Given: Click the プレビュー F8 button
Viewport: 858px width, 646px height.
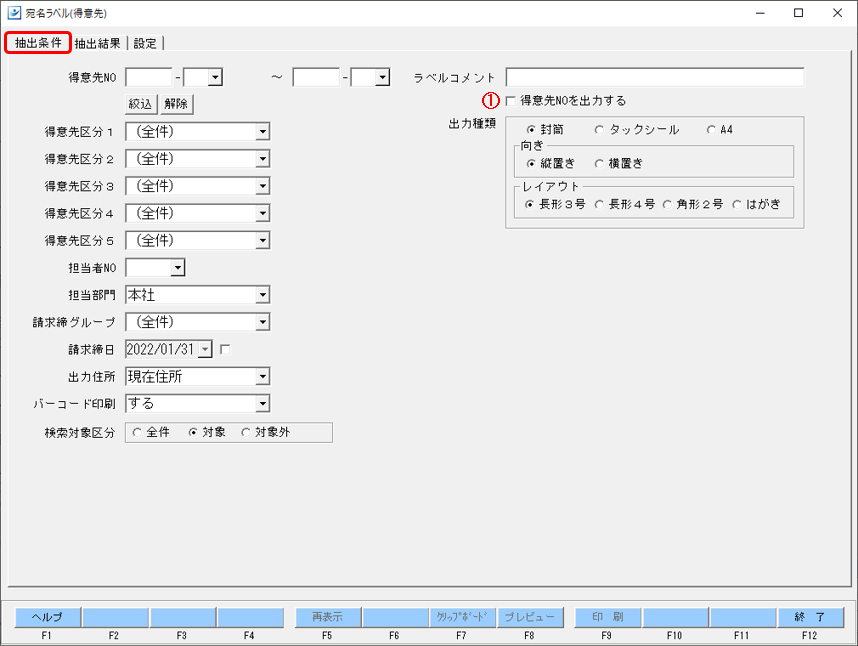Looking at the screenshot, I should click(529, 618).
